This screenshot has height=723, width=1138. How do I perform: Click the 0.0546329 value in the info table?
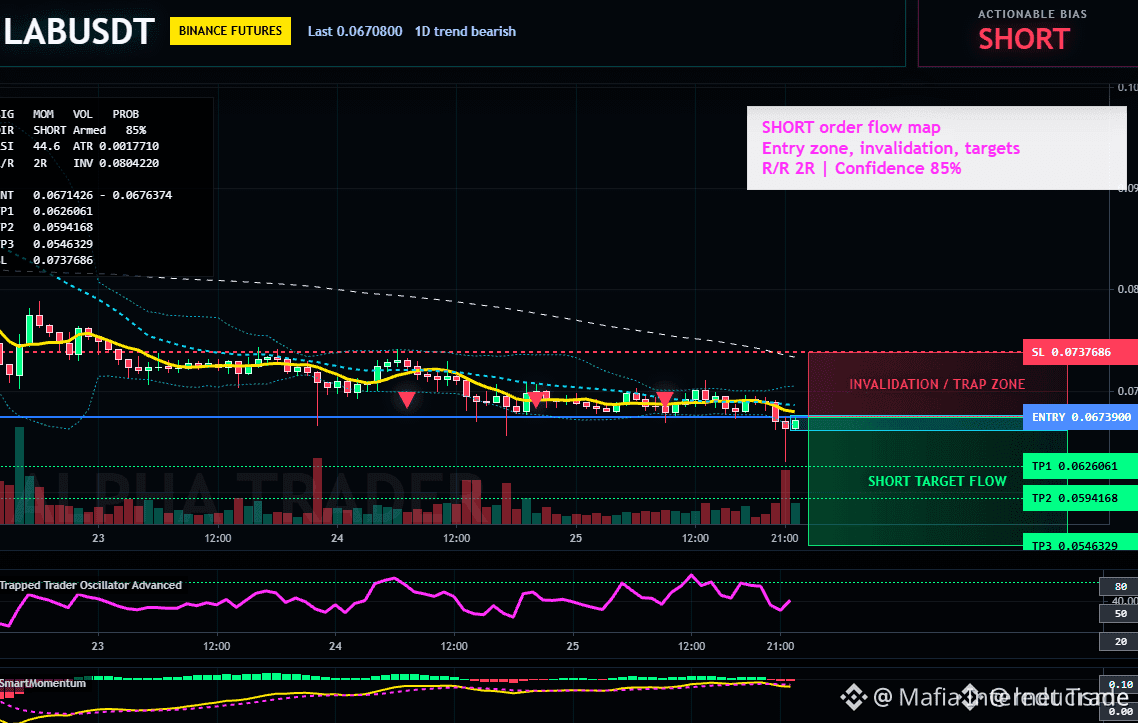coord(63,244)
